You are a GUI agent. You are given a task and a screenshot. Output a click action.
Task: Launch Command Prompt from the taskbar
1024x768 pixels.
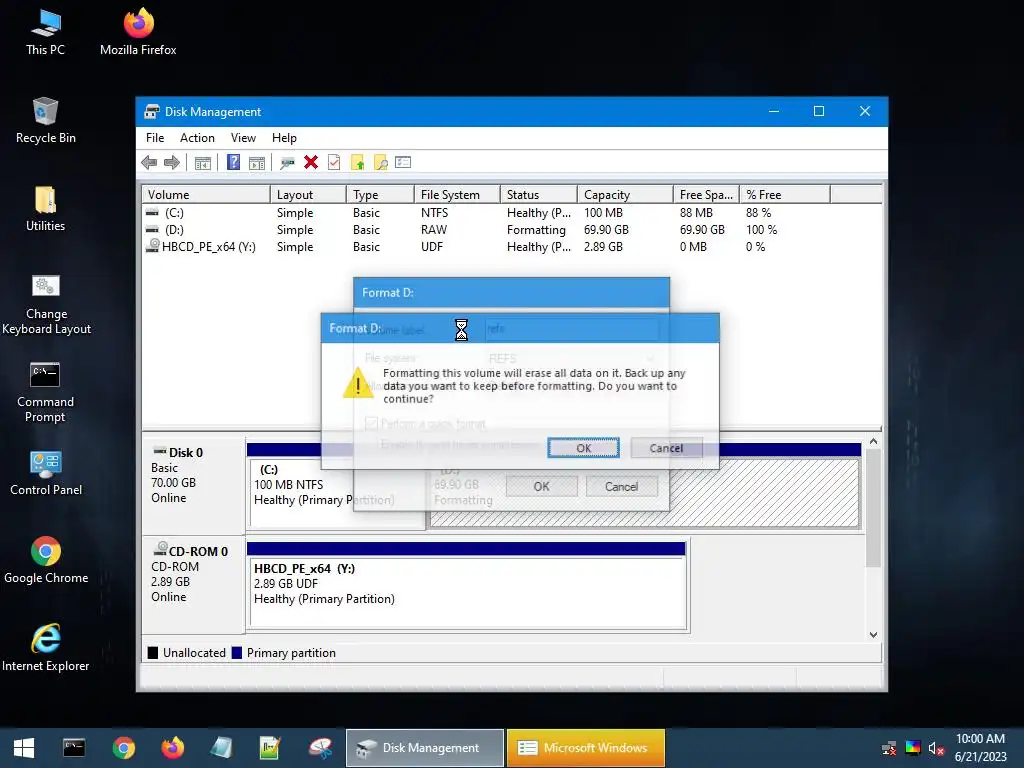pyautogui.click(x=74, y=748)
